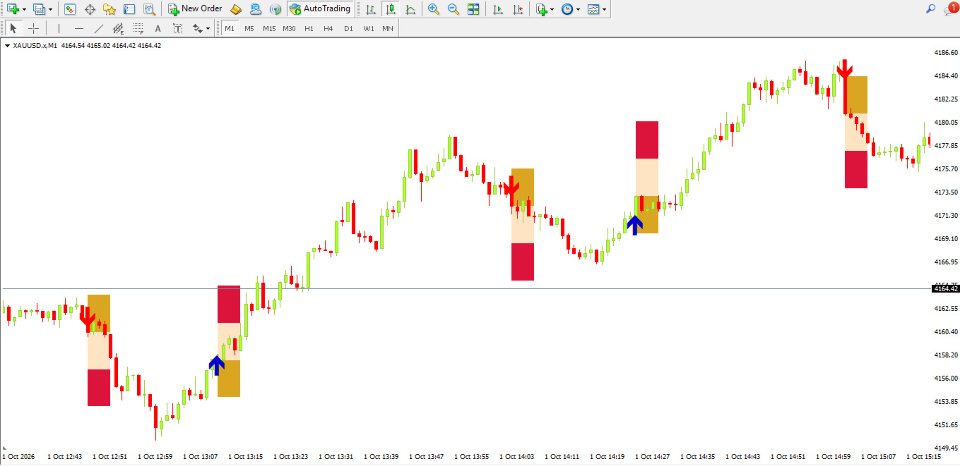Launch the Strategy Tester icon

[x=149, y=9]
